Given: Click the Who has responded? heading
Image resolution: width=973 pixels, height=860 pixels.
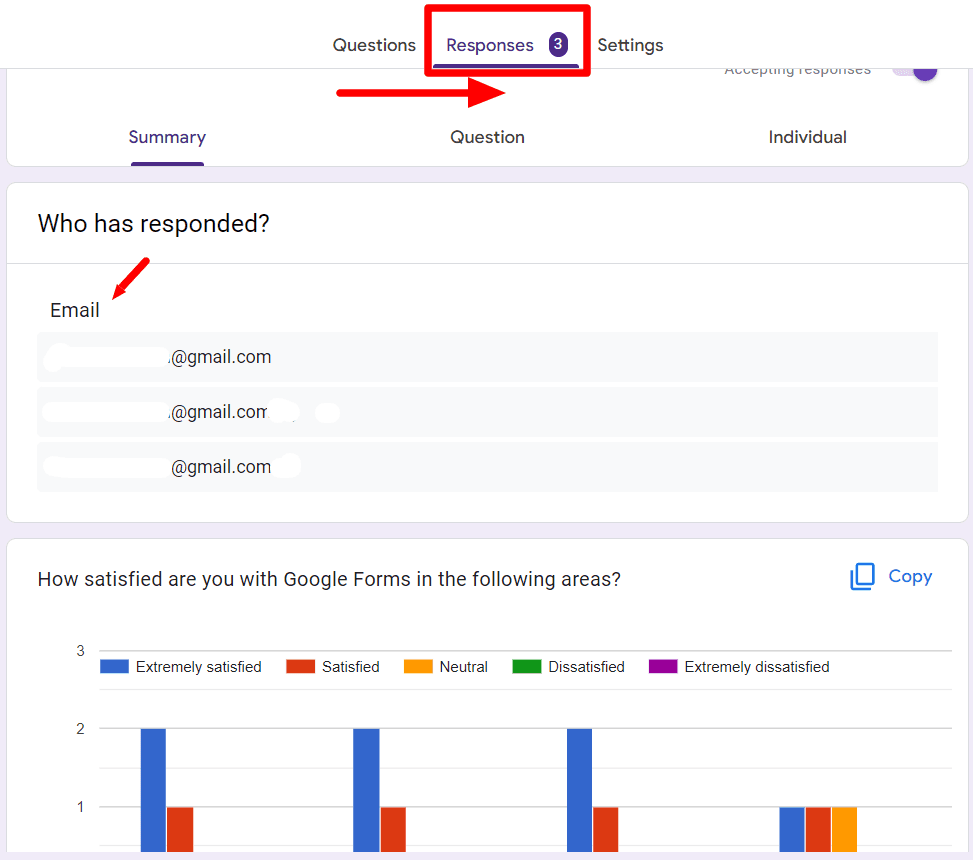Looking at the screenshot, I should coord(153,223).
